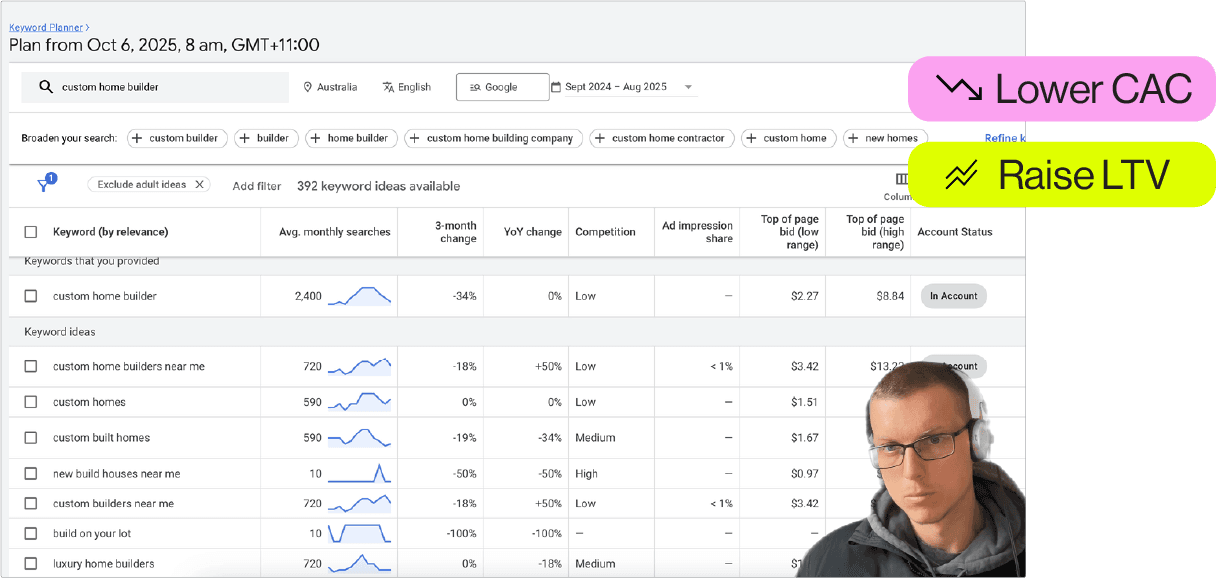Open the Keyword Planner breadcrumb link
Image resolution: width=1216 pixels, height=578 pixels.
46,28
